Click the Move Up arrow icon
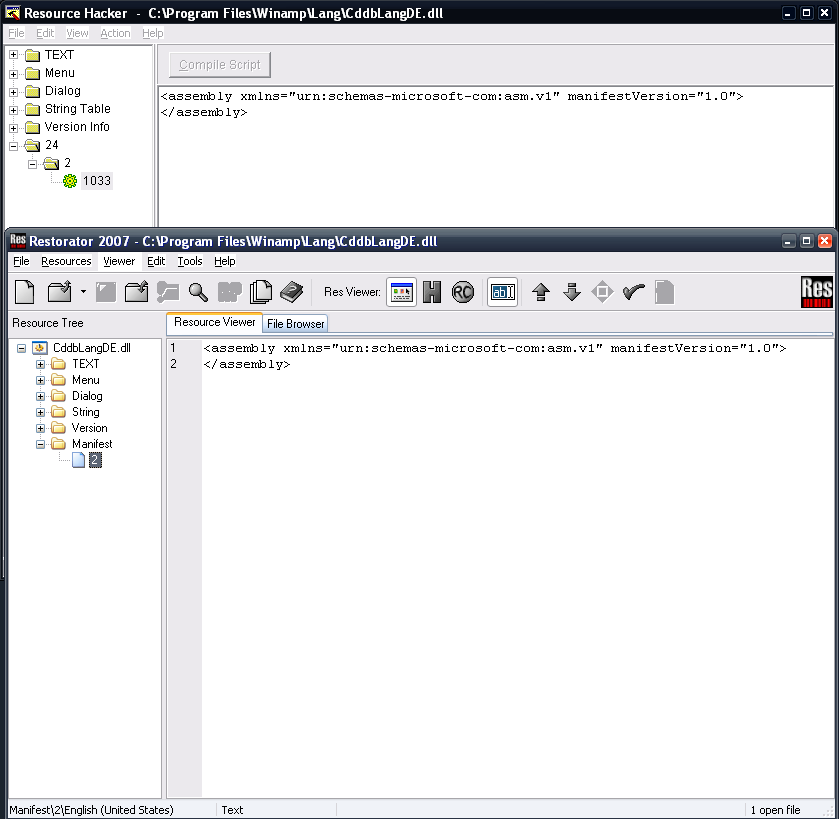This screenshot has width=839, height=819. [541, 292]
